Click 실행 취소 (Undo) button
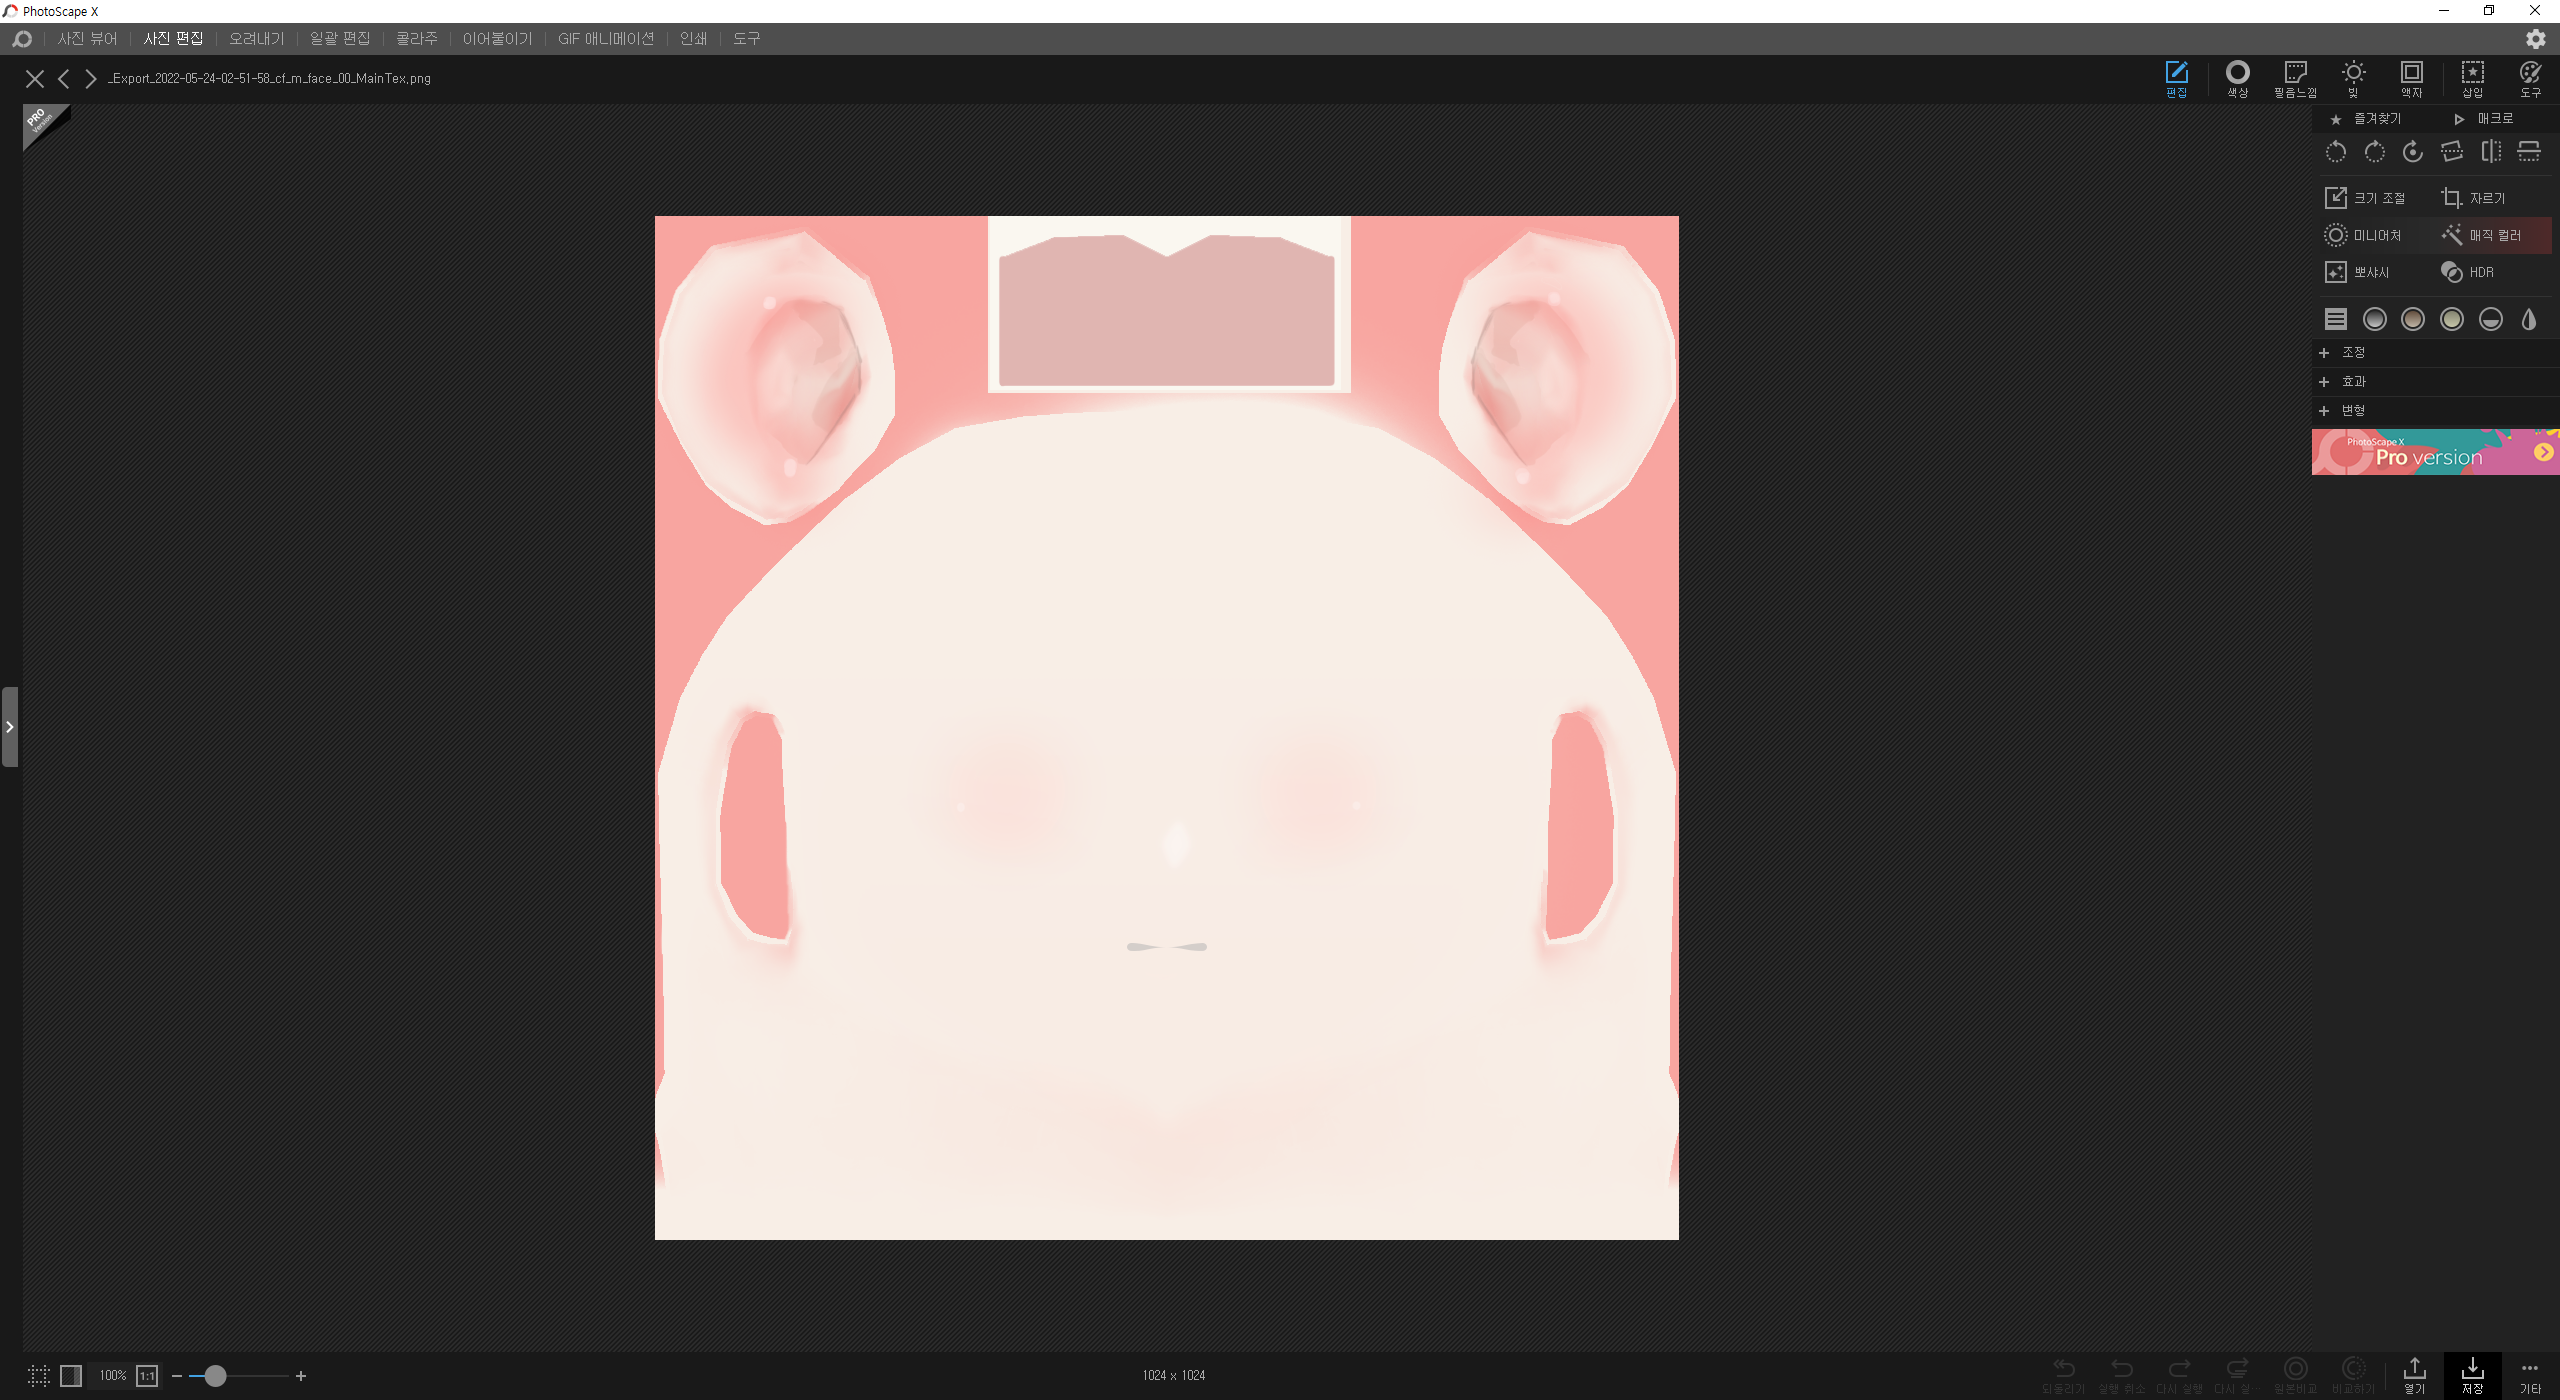 pyautogui.click(x=2122, y=1375)
